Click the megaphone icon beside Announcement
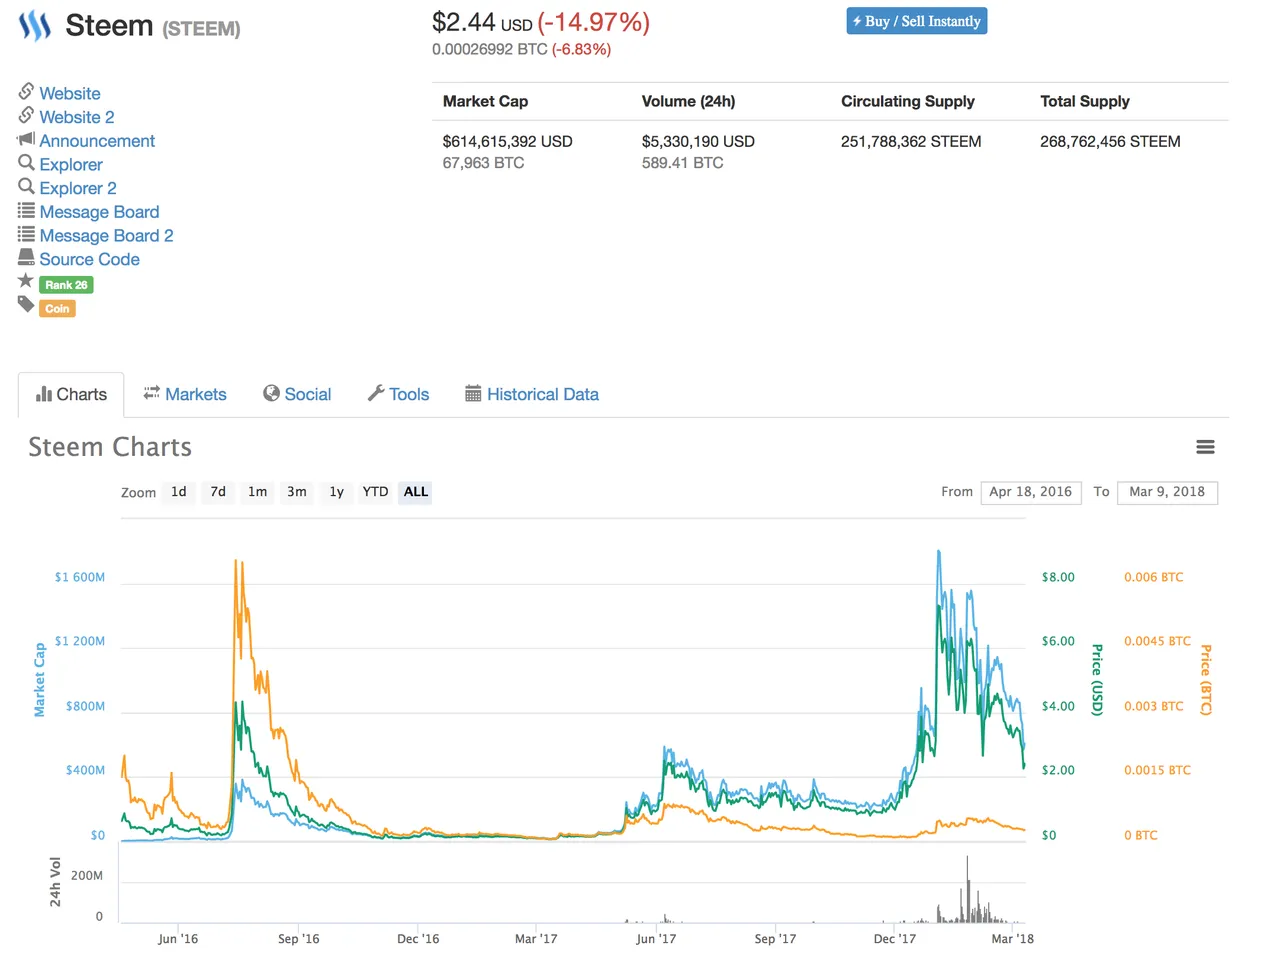1280x971 pixels. (27, 139)
